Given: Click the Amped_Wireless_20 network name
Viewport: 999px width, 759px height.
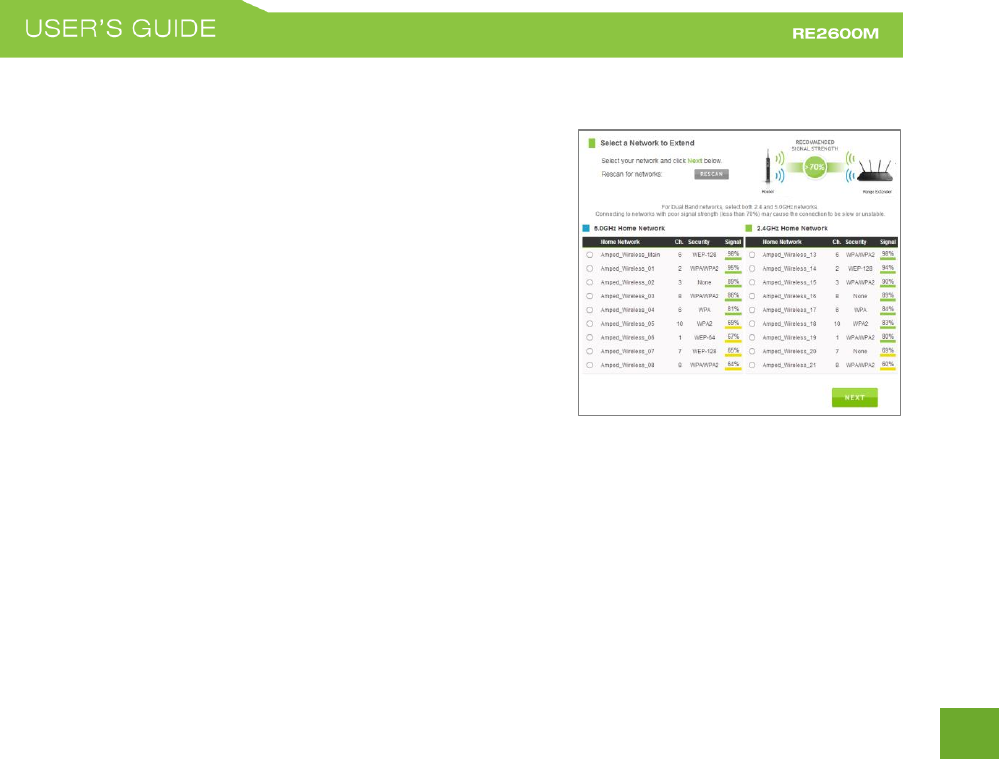Looking at the screenshot, I should 789,351.
